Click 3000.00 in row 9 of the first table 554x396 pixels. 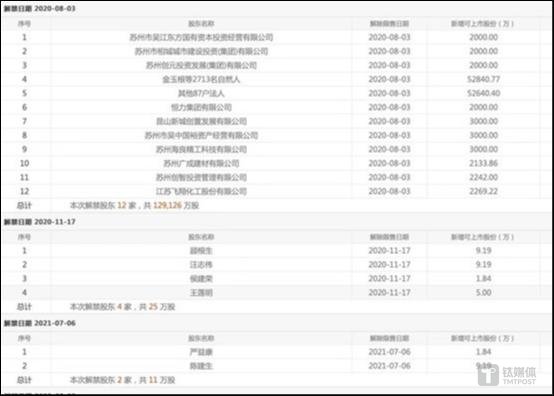click(x=483, y=149)
